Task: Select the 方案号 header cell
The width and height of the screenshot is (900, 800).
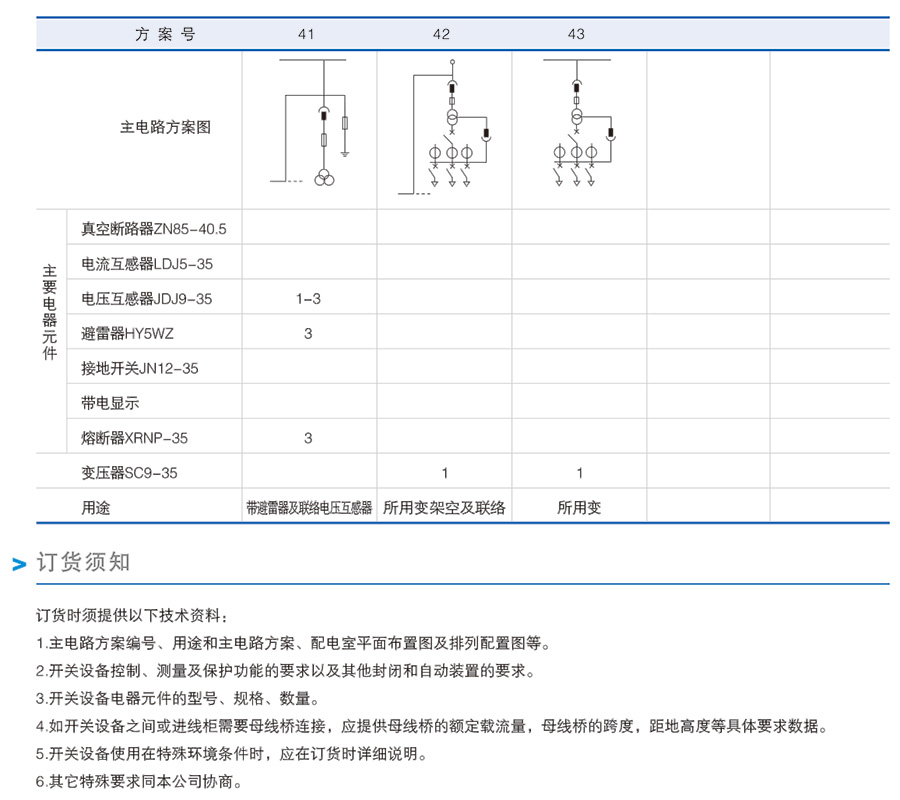Action: 165,34
